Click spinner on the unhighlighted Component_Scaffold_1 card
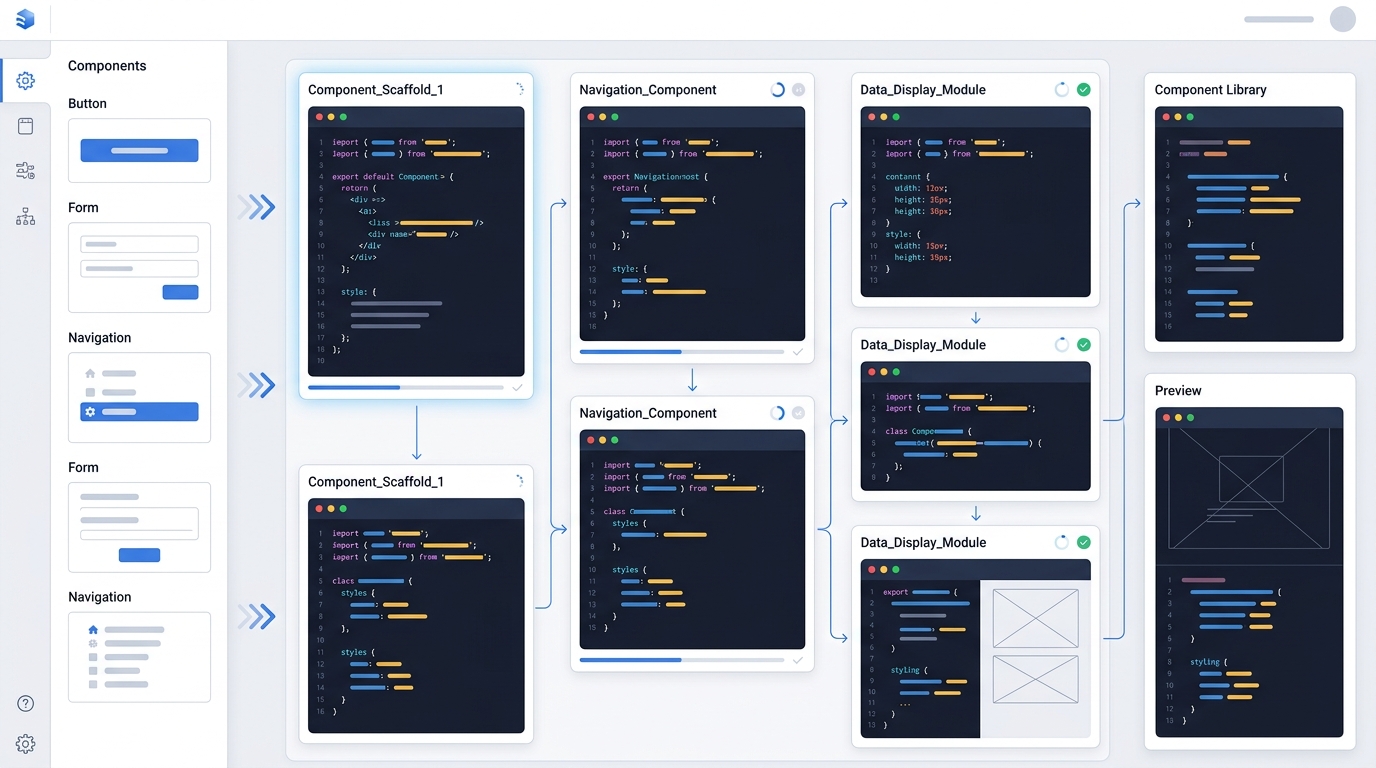 pos(518,481)
